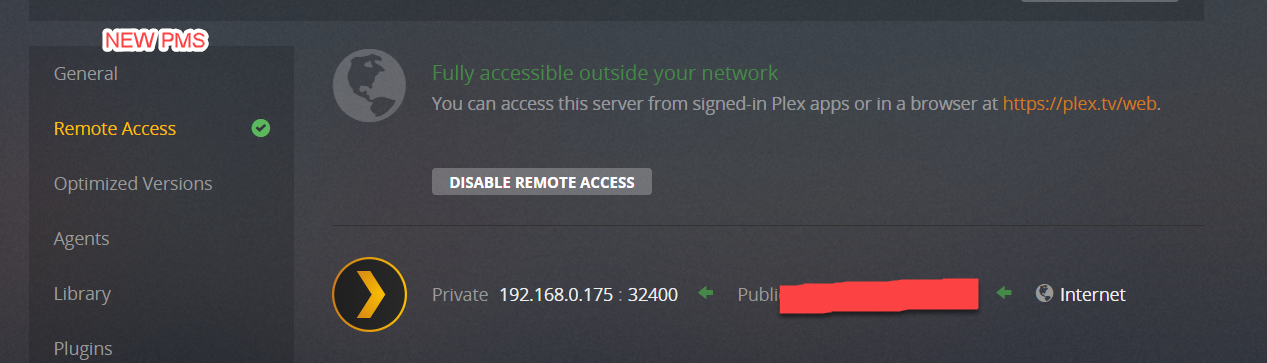Click the small globe beside Internet
Screen dimensions: 1267x363
pyautogui.click(x=1044, y=294)
